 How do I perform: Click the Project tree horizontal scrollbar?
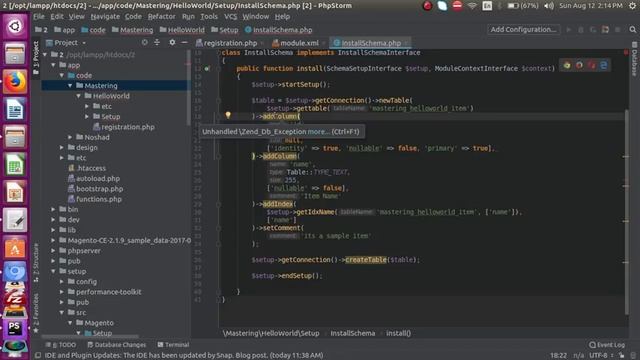(90, 337)
